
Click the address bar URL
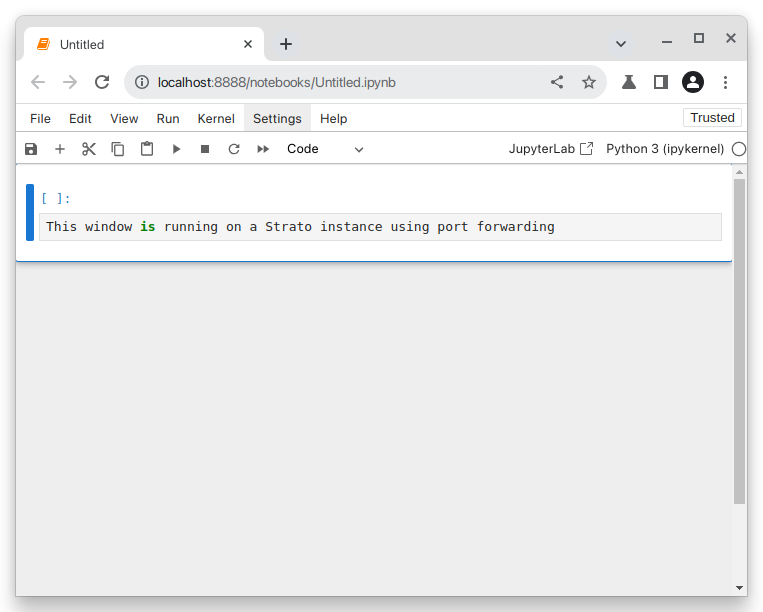pyautogui.click(x=276, y=82)
